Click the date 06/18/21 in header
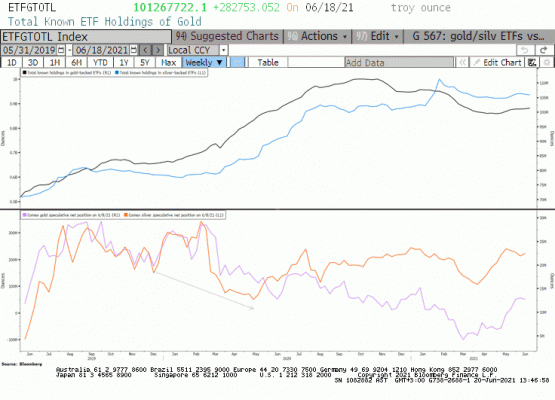Screen dimensions: 555x400 click(330, 7)
